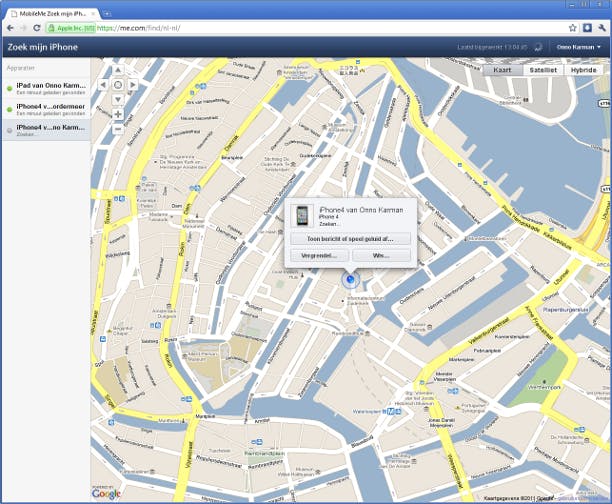Pan the map down with arrow control
612x504 pixels.
[118, 99]
